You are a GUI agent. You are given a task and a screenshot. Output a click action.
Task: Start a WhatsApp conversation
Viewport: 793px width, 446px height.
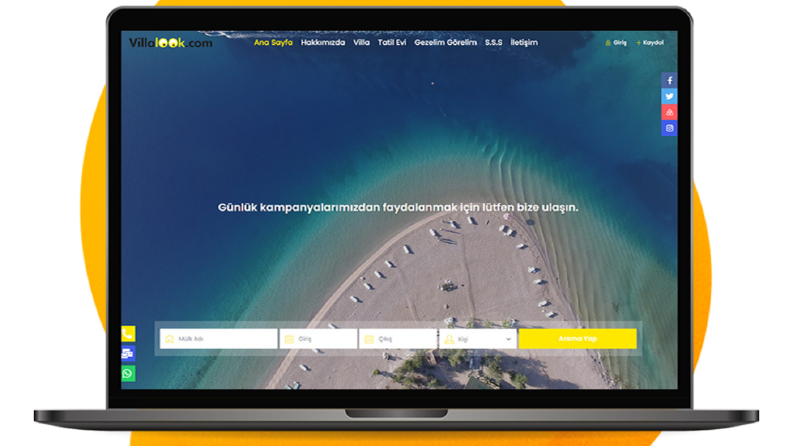click(128, 374)
